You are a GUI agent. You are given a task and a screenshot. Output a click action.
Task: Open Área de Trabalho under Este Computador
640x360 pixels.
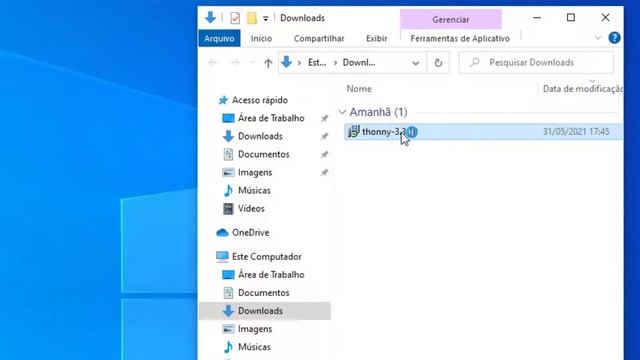271,274
